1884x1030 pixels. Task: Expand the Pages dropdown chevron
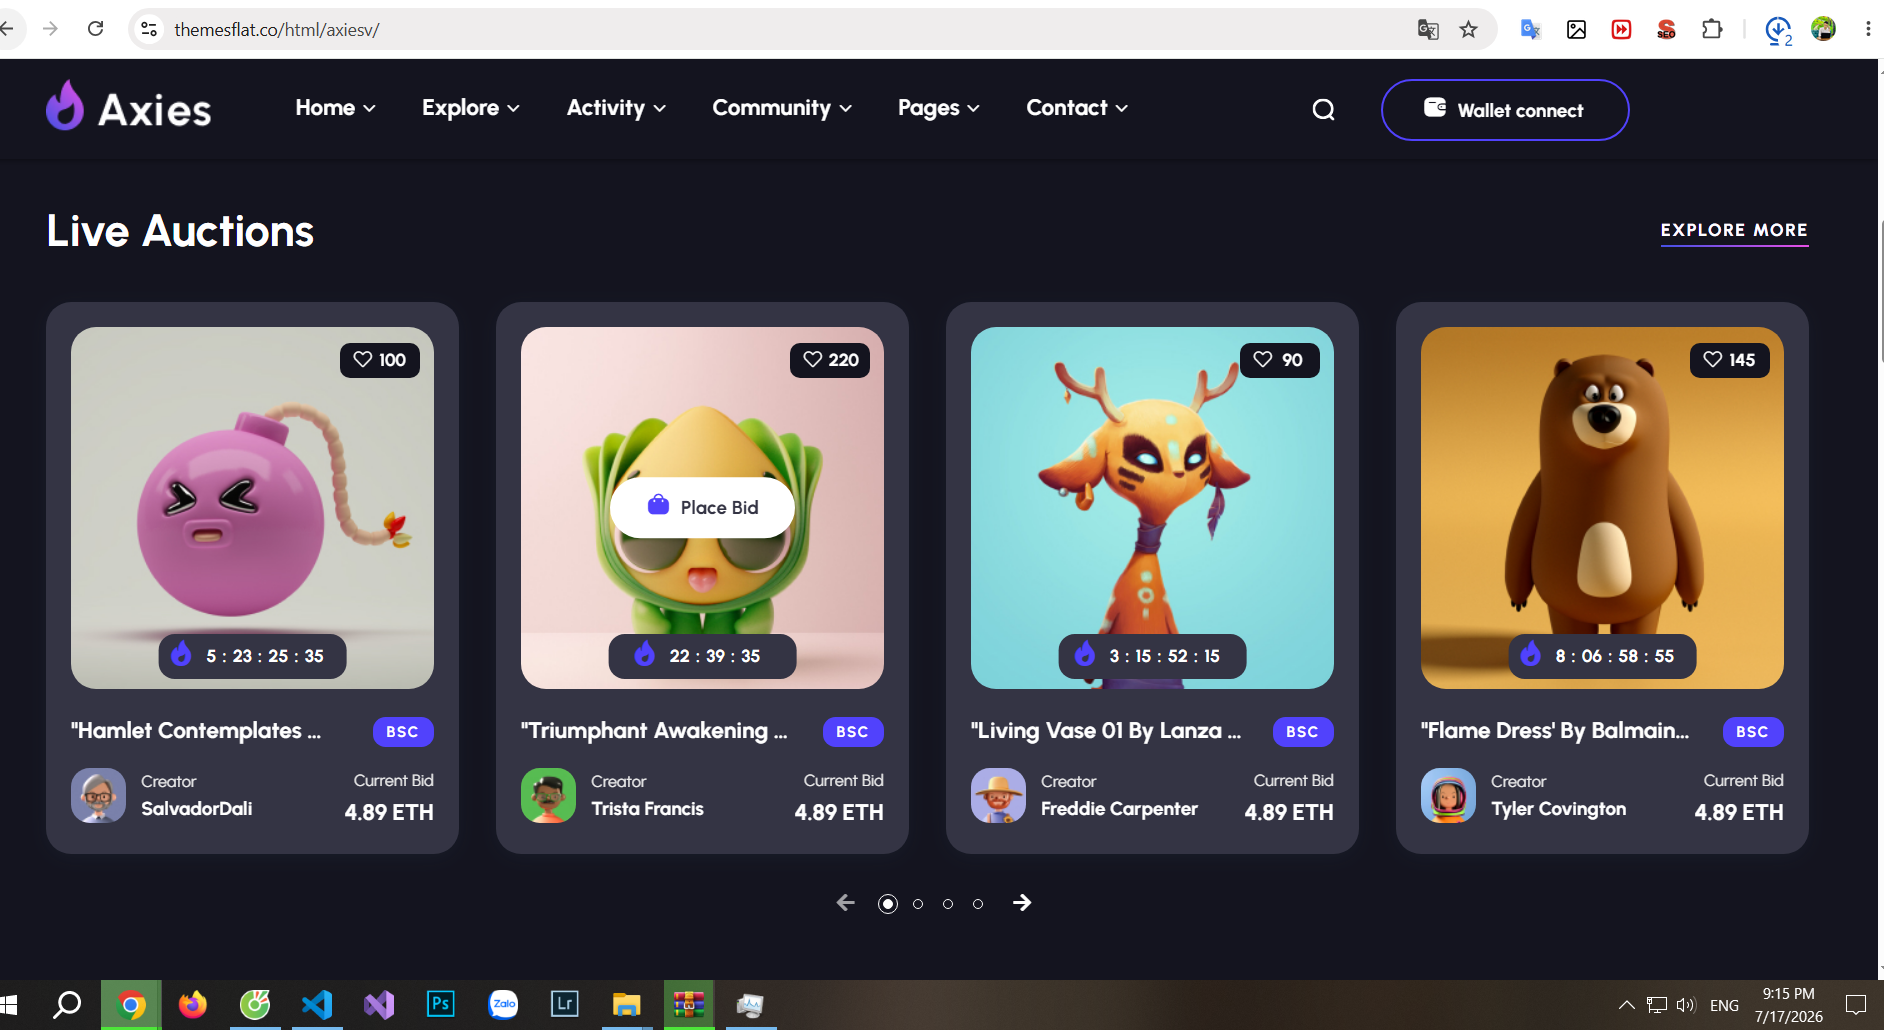point(973,109)
